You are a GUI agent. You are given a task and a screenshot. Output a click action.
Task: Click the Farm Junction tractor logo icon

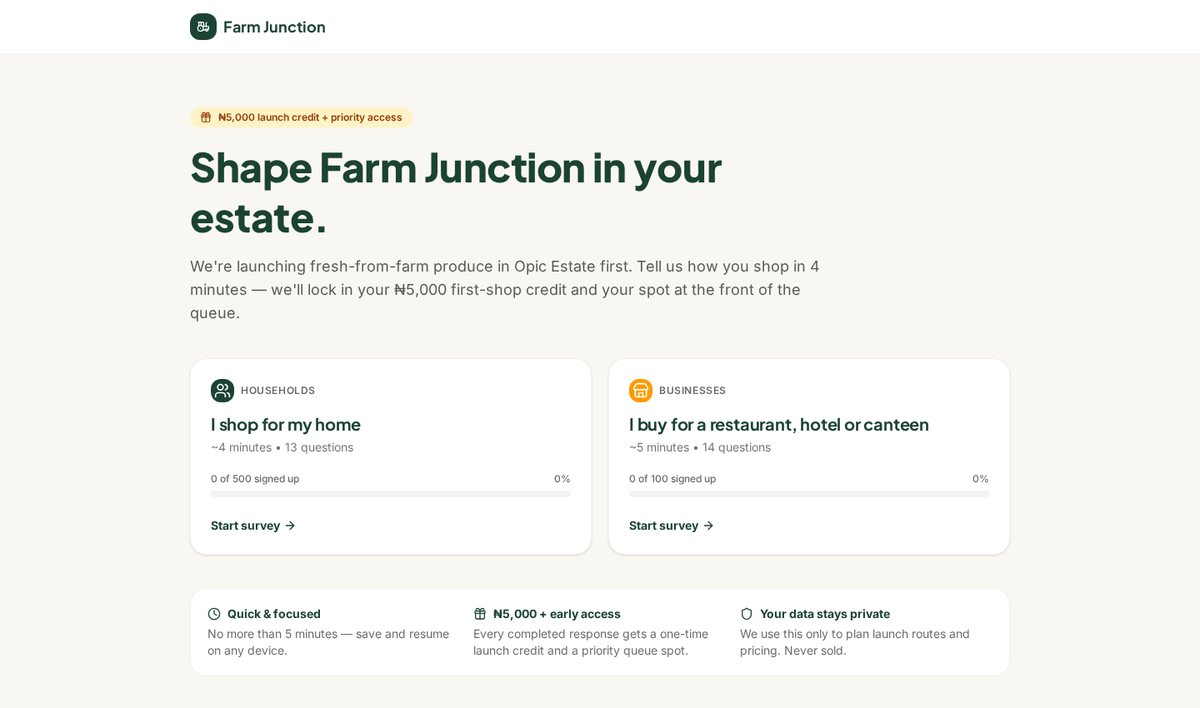(203, 27)
